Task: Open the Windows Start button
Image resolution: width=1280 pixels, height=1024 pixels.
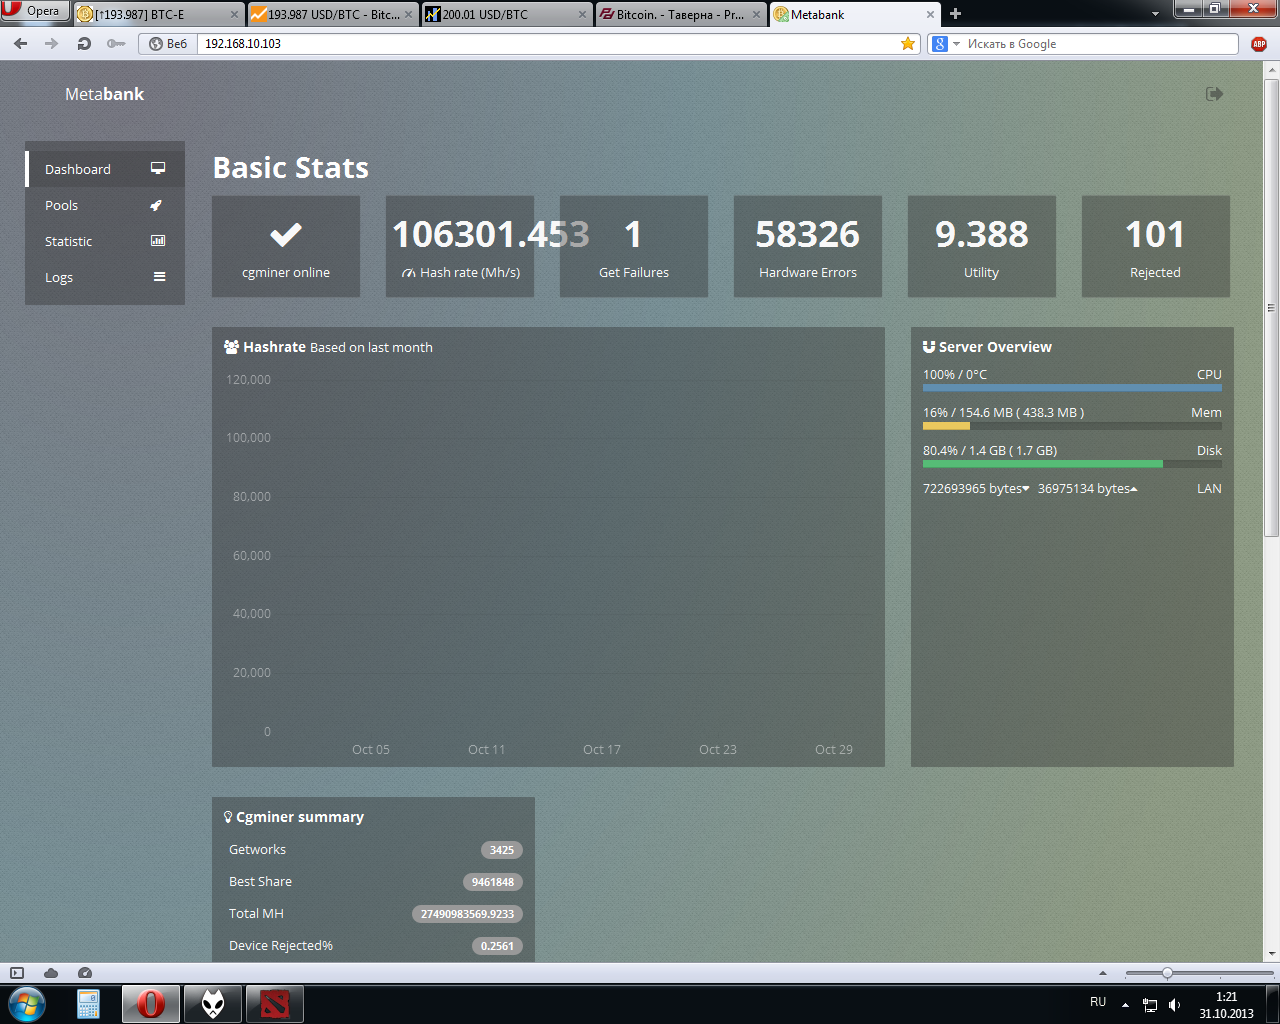Action: [26, 1003]
